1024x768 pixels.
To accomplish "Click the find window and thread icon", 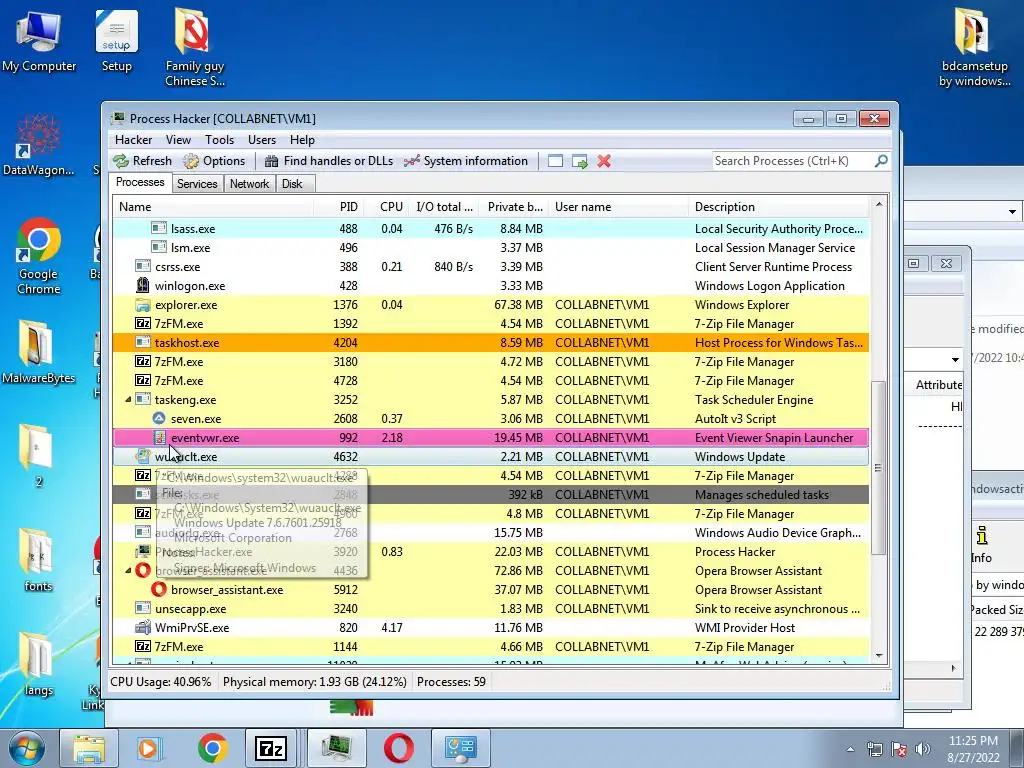I will (579, 161).
